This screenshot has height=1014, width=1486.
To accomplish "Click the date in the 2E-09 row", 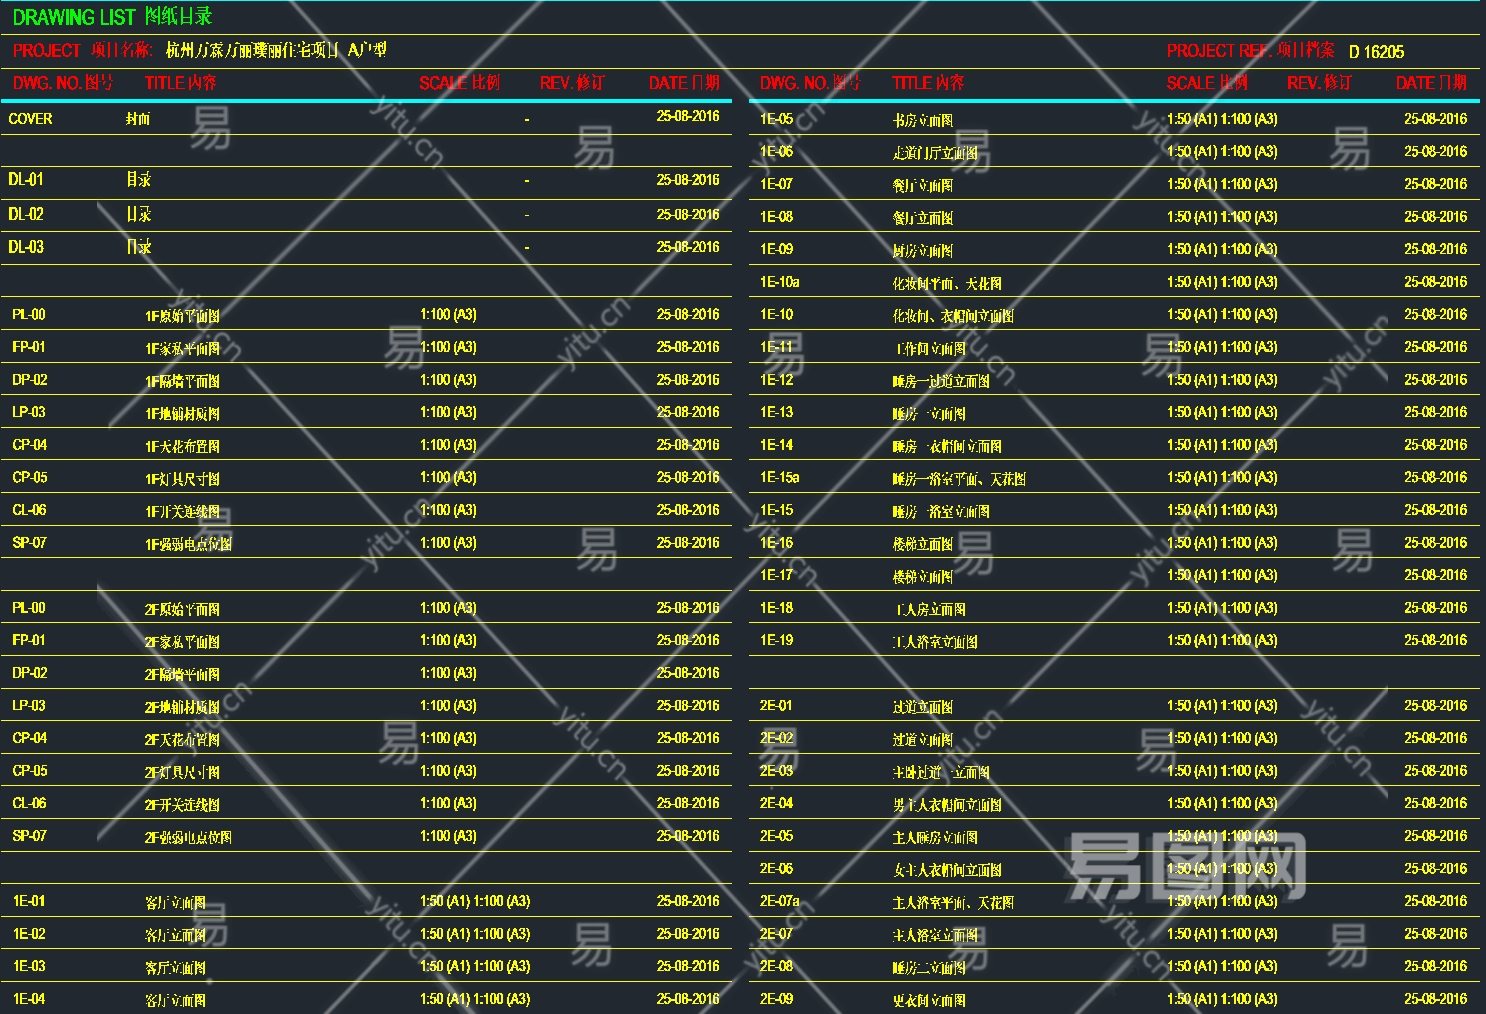I will [1435, 998].
